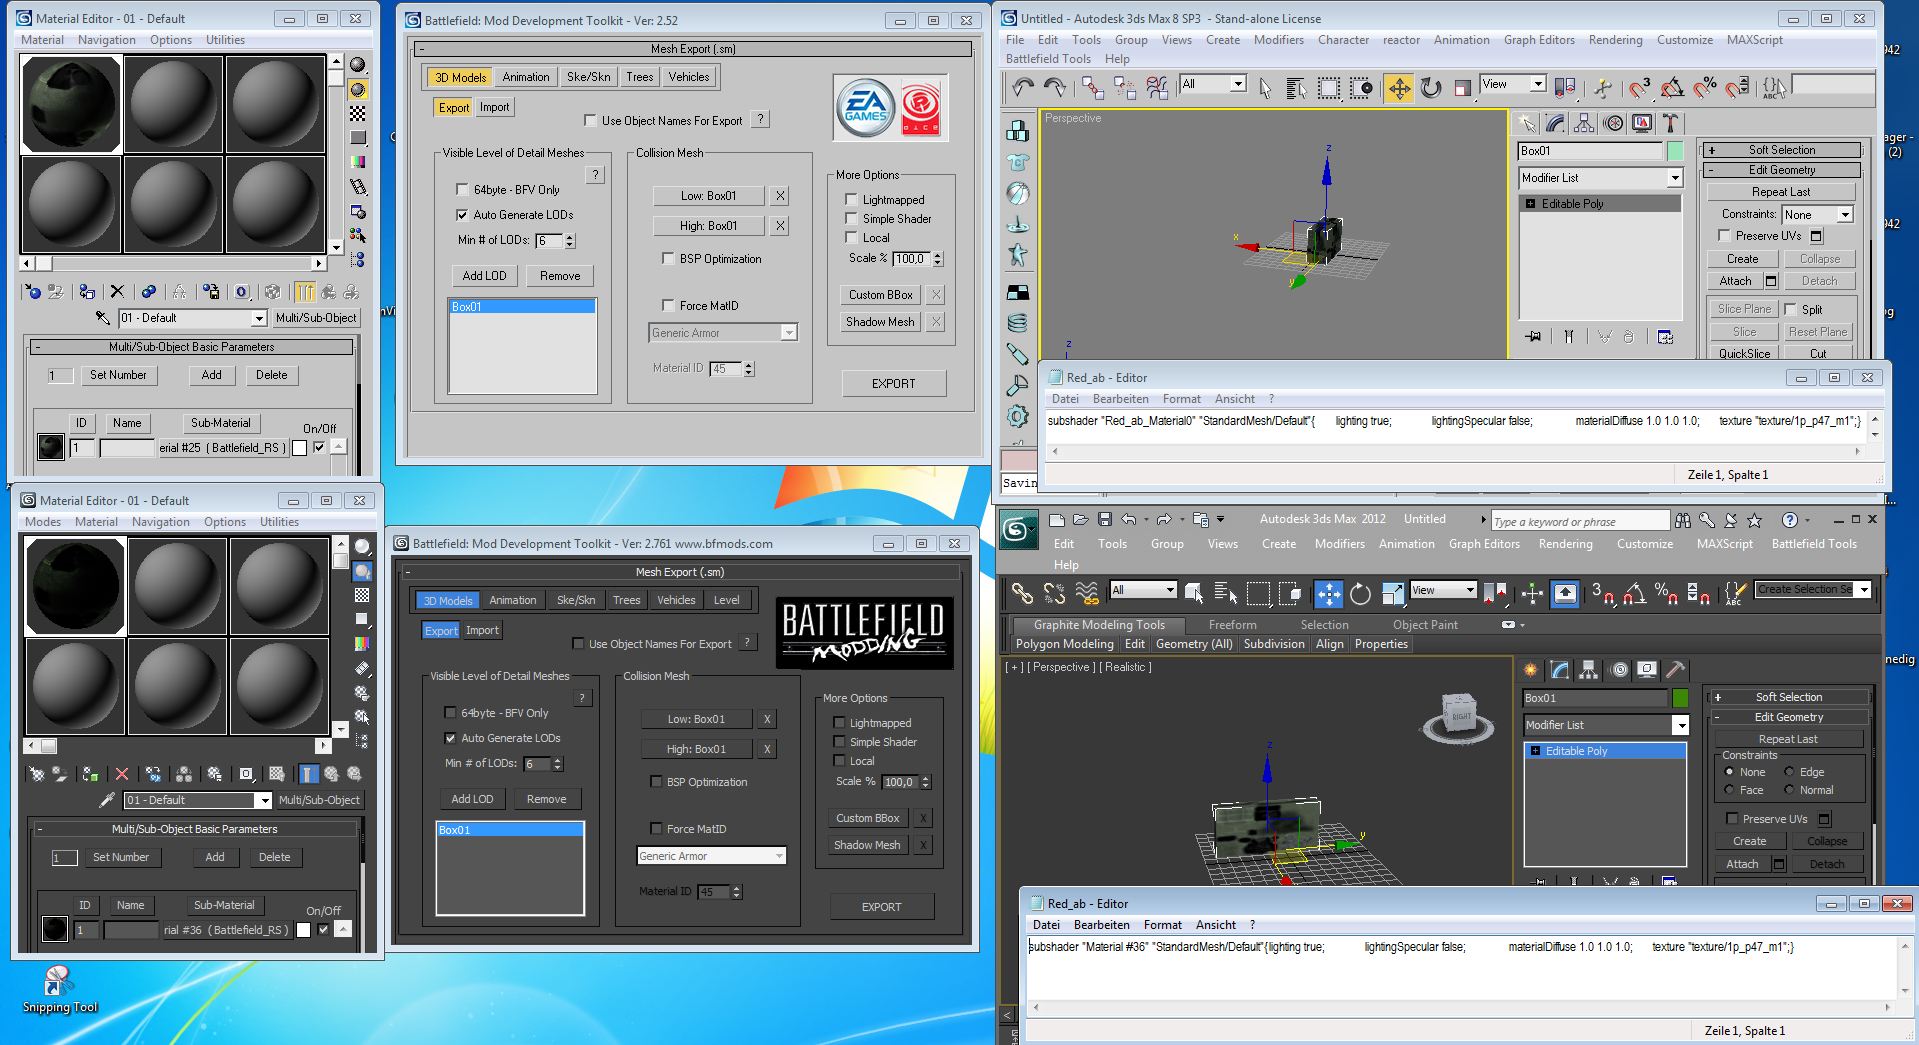
Task: Open Bearbeiten menu in top Red_ab Editor
Action: 1121,399
